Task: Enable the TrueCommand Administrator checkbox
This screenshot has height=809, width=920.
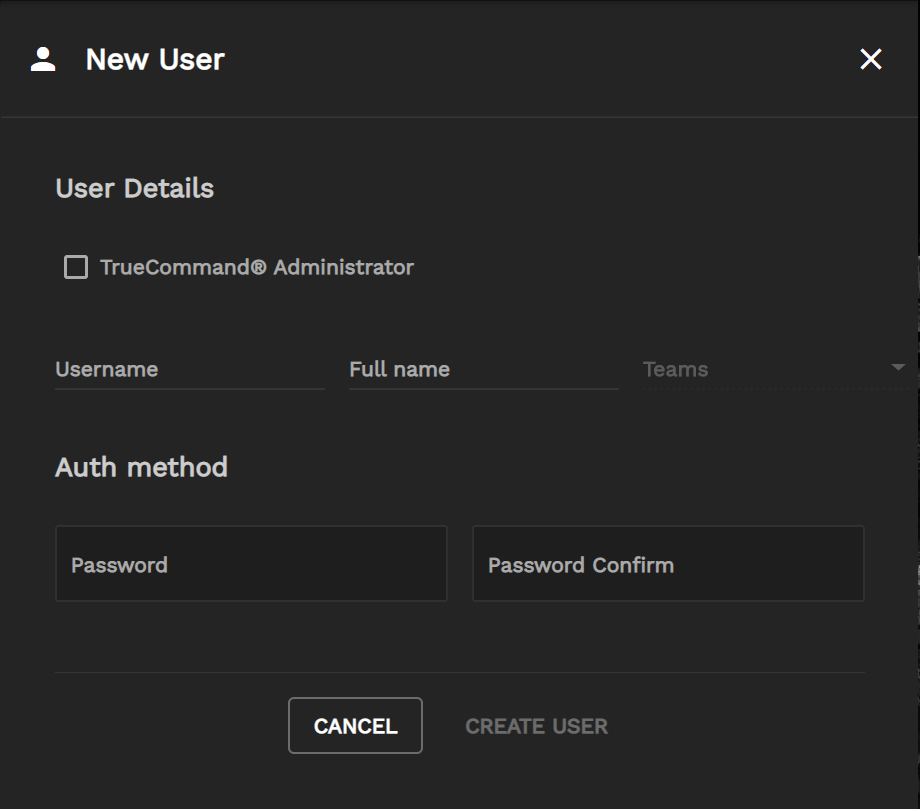Action: 76,267
